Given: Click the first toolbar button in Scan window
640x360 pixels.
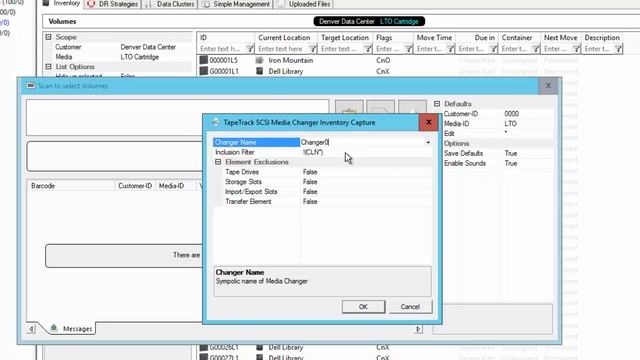Looking at the screenshot, I should pyautogui.click(x=349, y=108).
